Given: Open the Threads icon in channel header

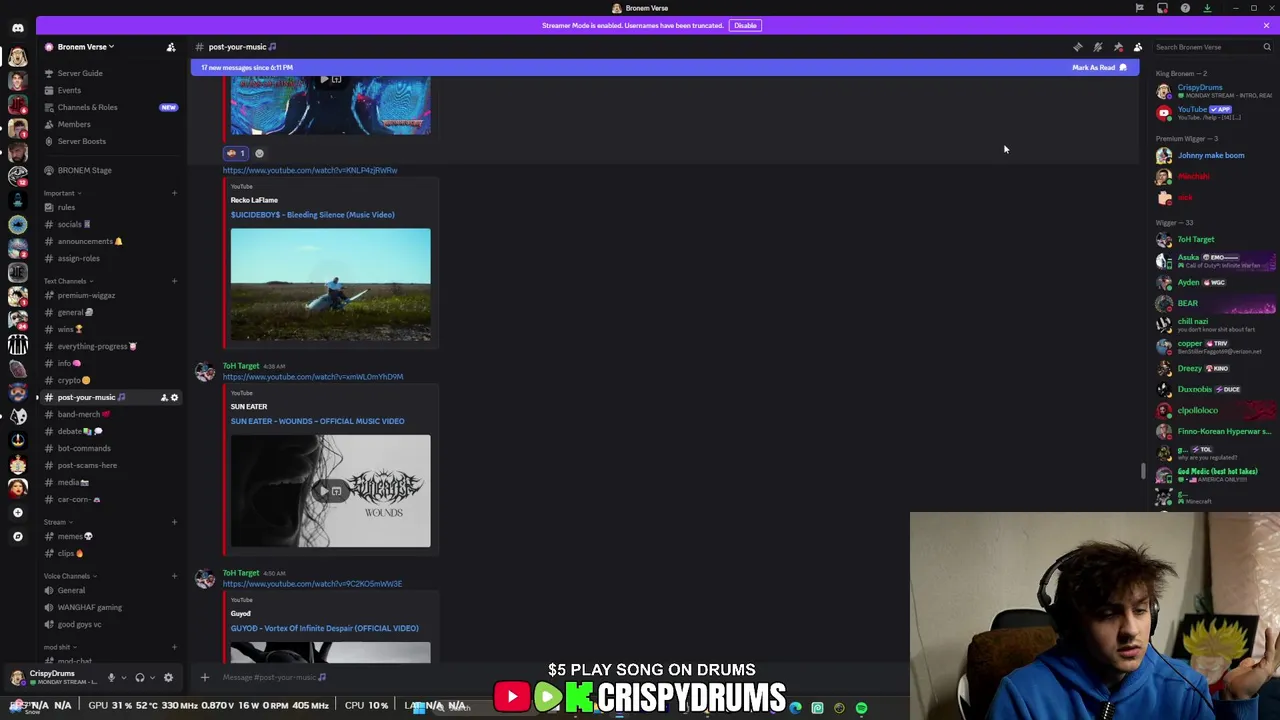Looking at the screenshot, I should tap(1077, 47).
